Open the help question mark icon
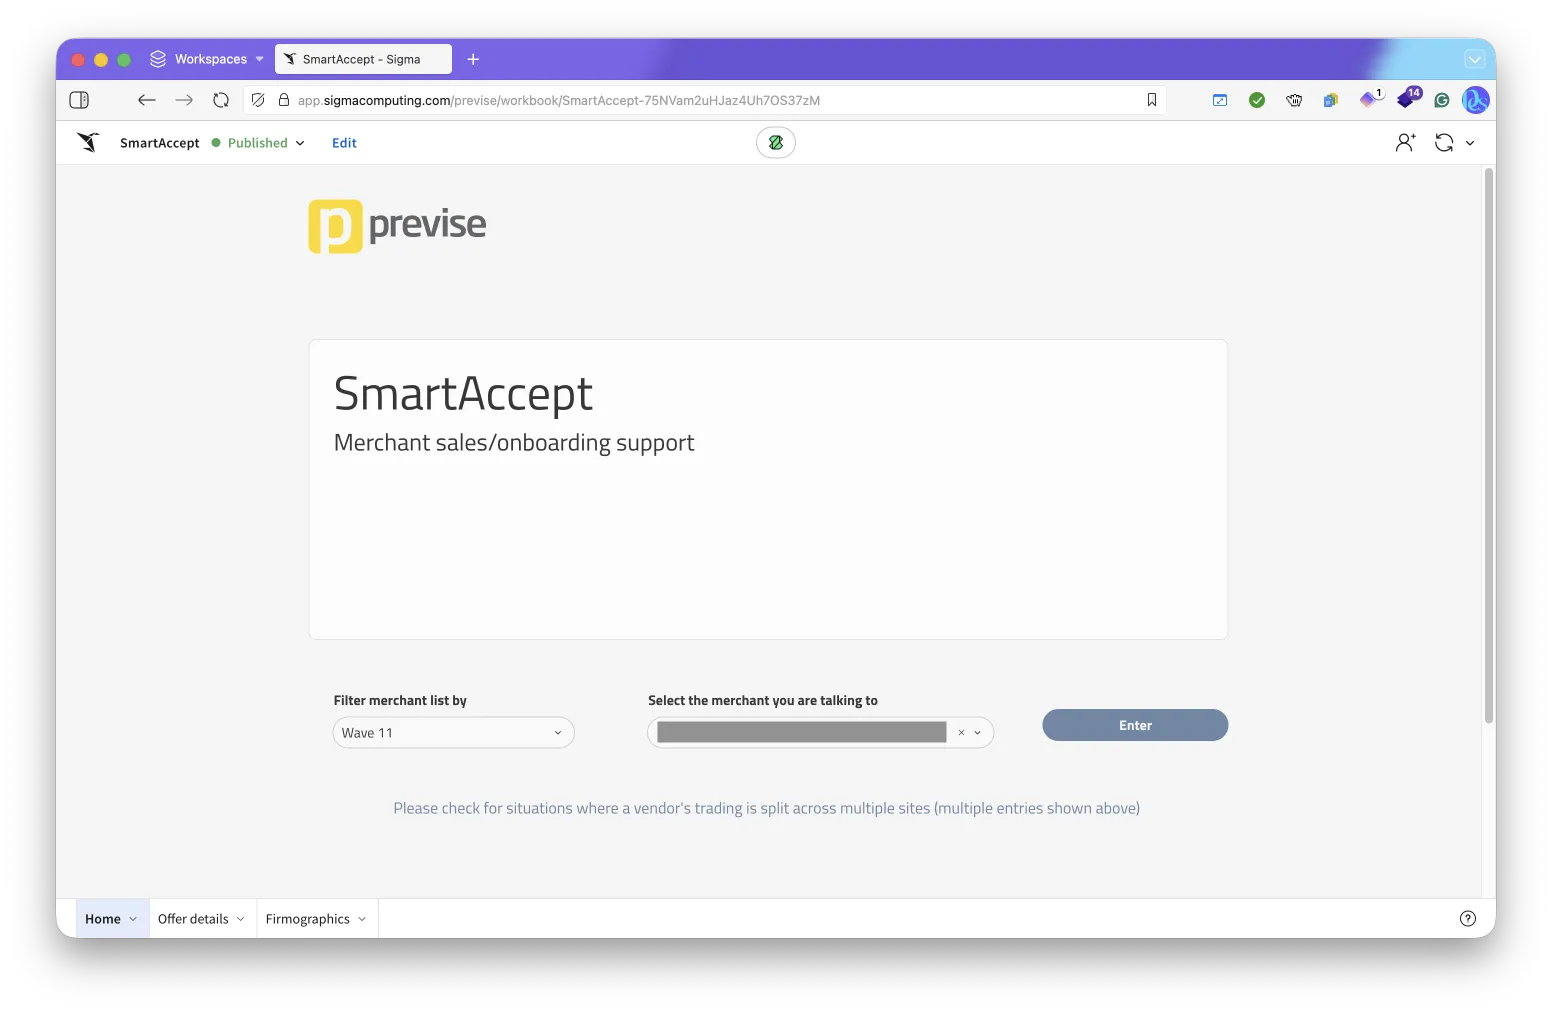This screenshot has width=1552, height=1012. pos(1467,919)
